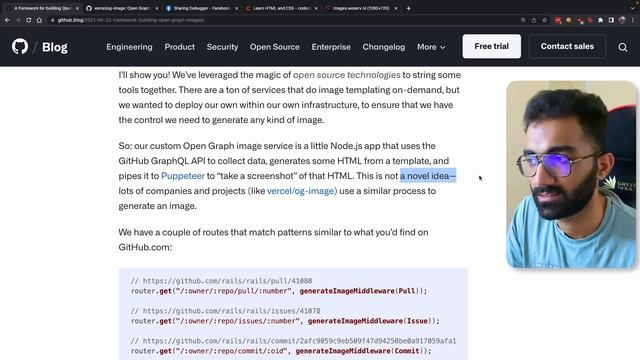Reload the page with the refresh icon
This screenshot has height=360, width=640.
point(28,20)
